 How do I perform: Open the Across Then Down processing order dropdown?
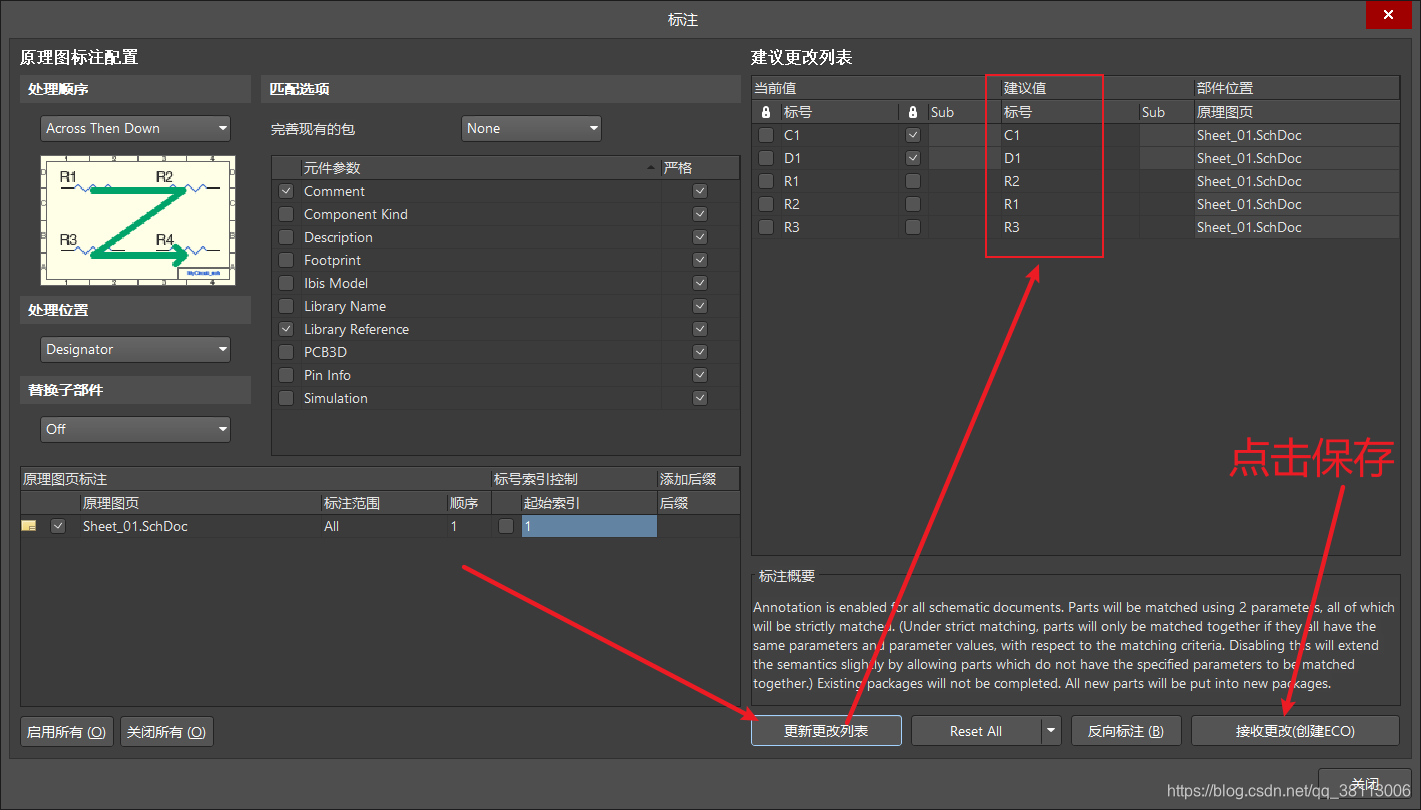tap(135, 128)
